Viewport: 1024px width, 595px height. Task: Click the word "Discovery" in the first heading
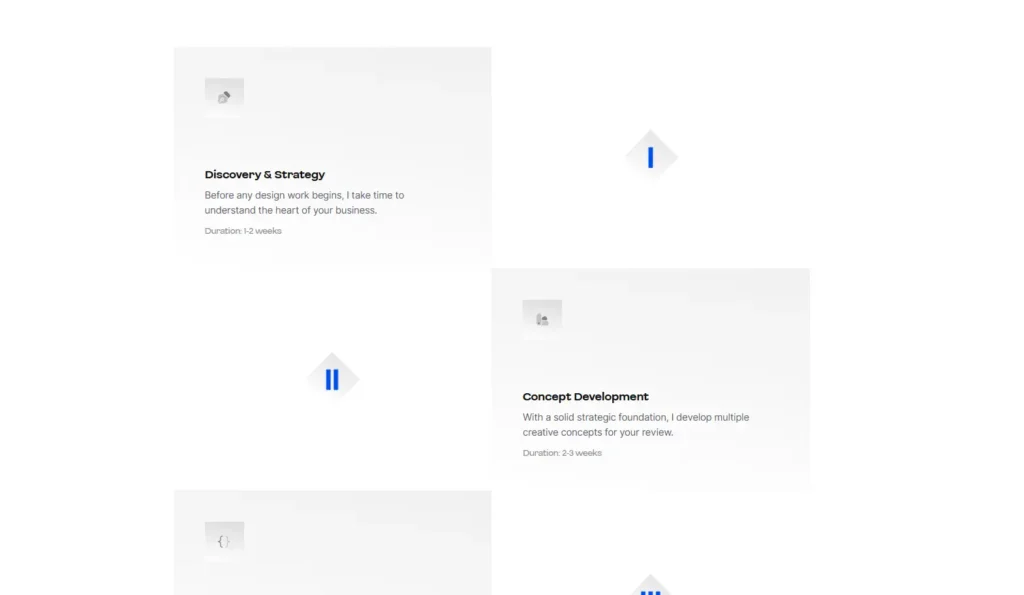point(232,175)
